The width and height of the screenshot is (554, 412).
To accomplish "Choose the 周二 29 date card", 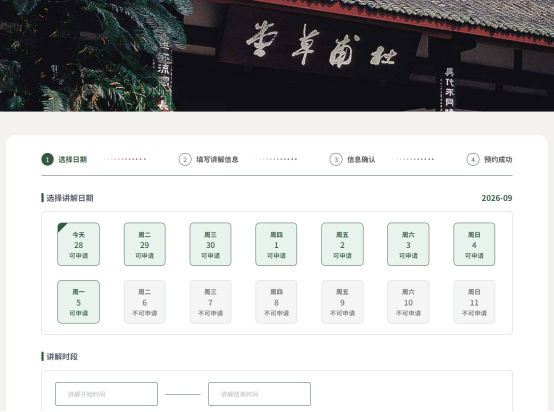I will (x=145, y=244).
